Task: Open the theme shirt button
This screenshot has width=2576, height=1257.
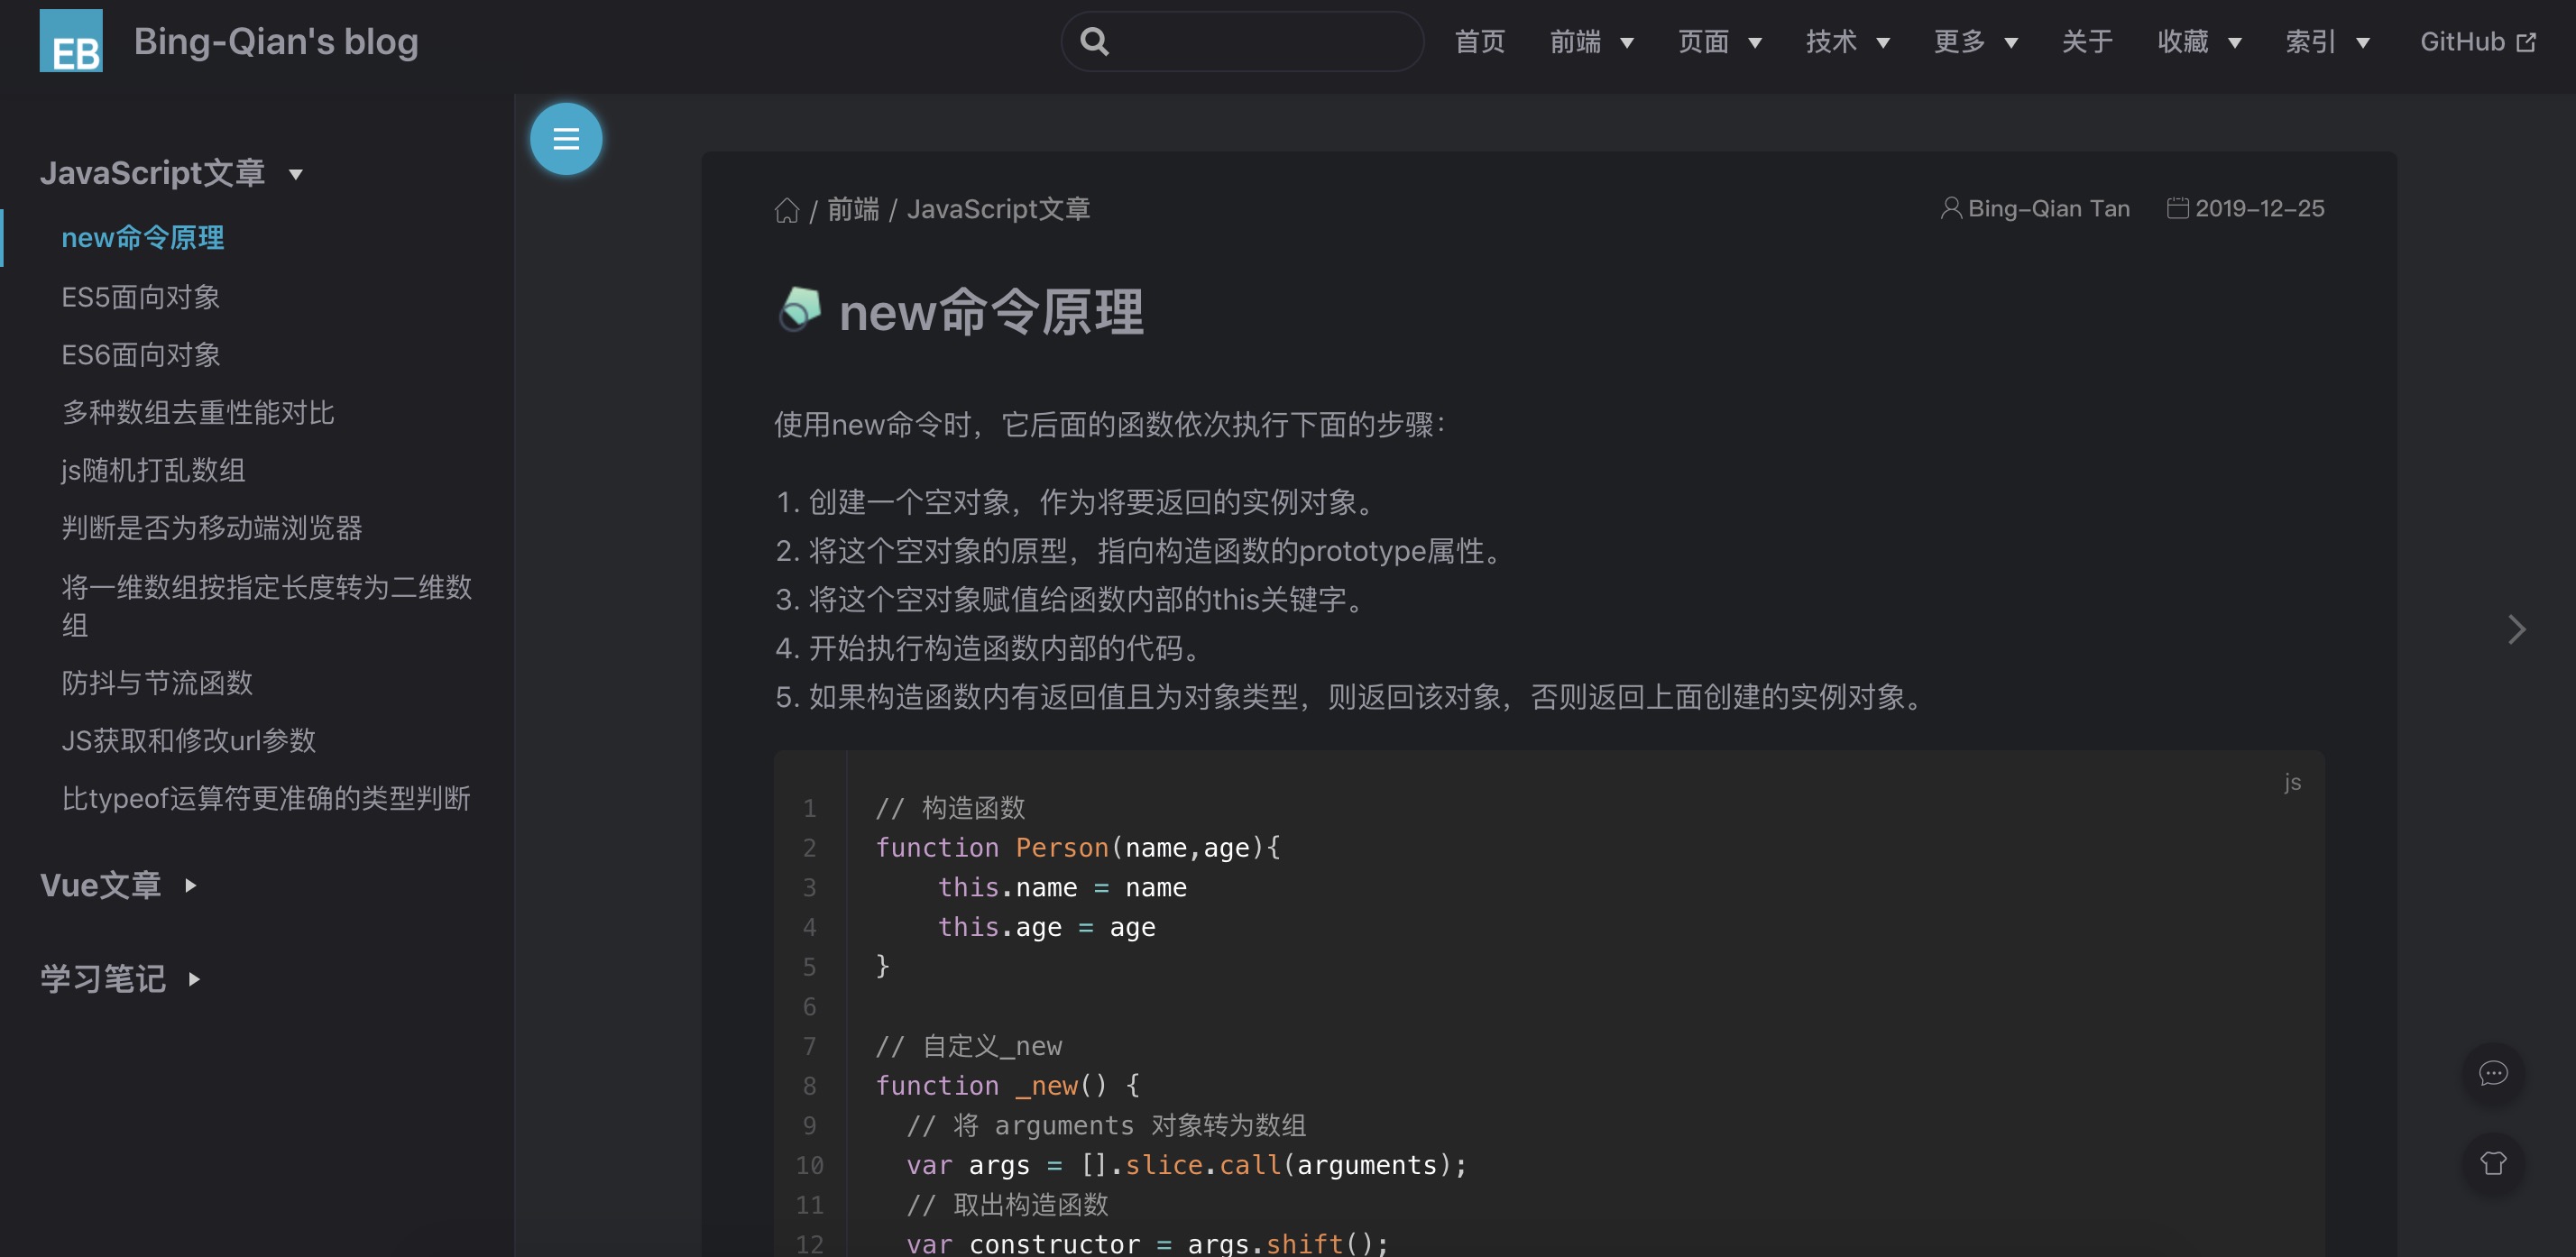Action: point(2493,1163)
